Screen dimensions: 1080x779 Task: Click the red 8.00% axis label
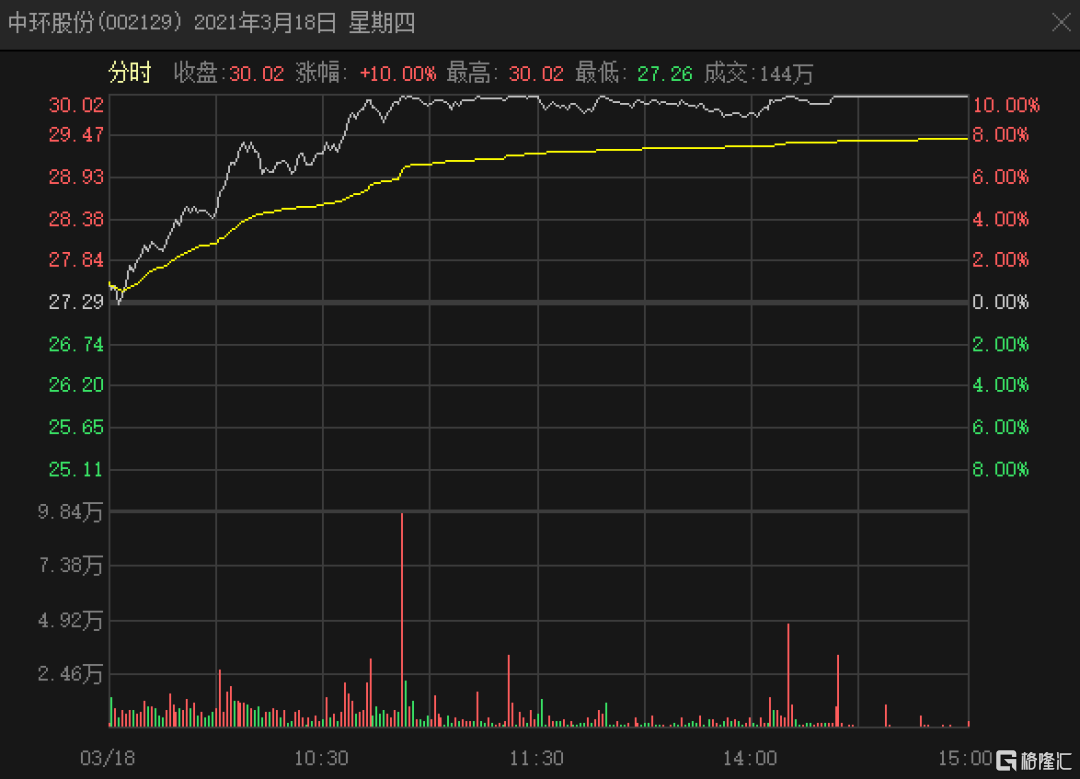1000,134
